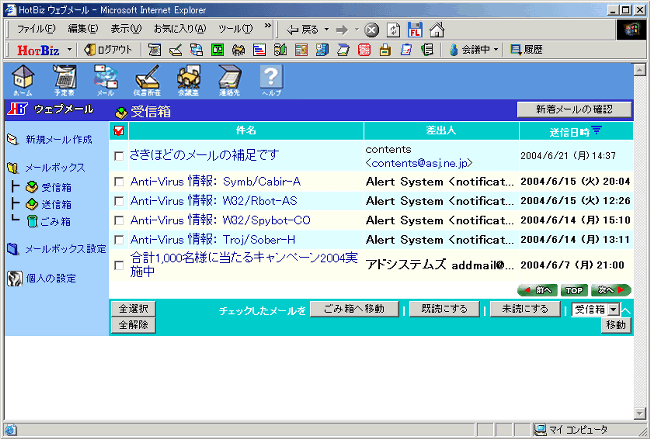Click the 新規メール作成 envelope icon
The width and height of the screenshot is (650, 439).
pyautogui.click(x=13, y=139)
